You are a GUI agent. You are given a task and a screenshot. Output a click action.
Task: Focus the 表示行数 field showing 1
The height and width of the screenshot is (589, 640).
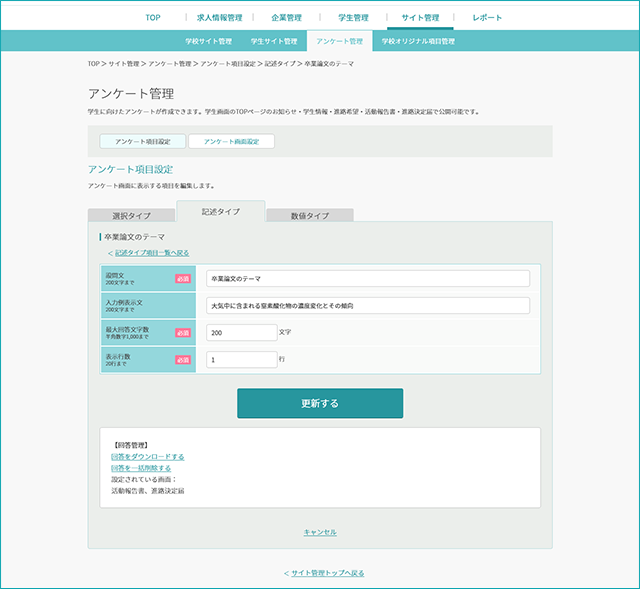point(242,360)
